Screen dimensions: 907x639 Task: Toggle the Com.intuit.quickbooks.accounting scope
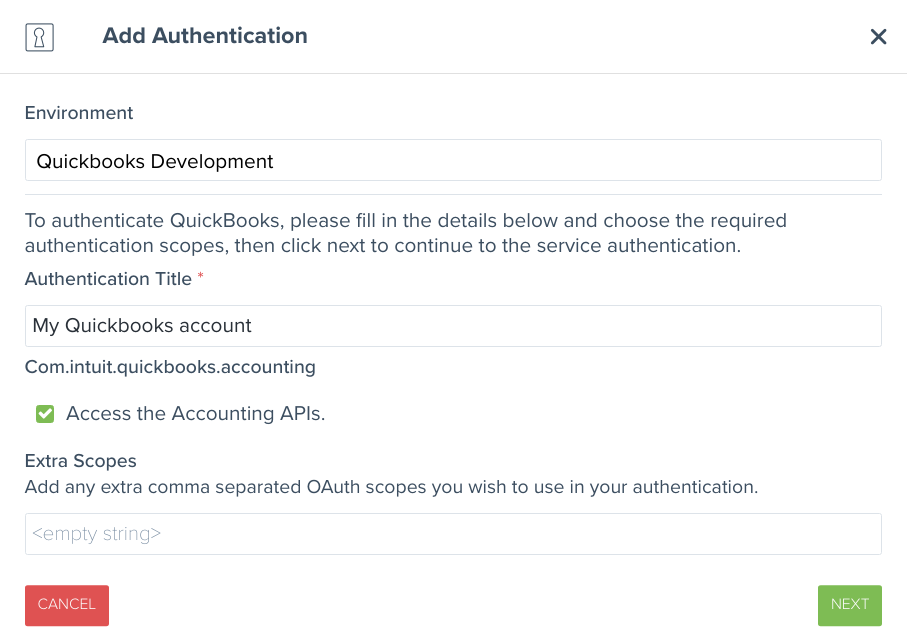click(44, 413)
